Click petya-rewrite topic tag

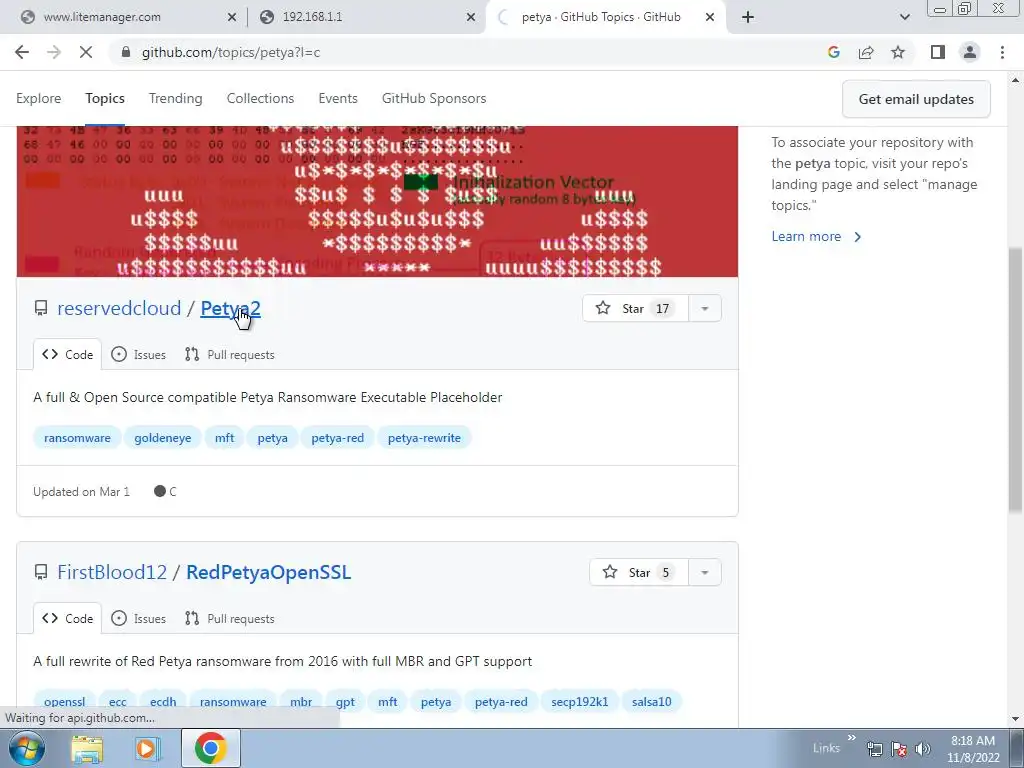(x=424, y=438)
